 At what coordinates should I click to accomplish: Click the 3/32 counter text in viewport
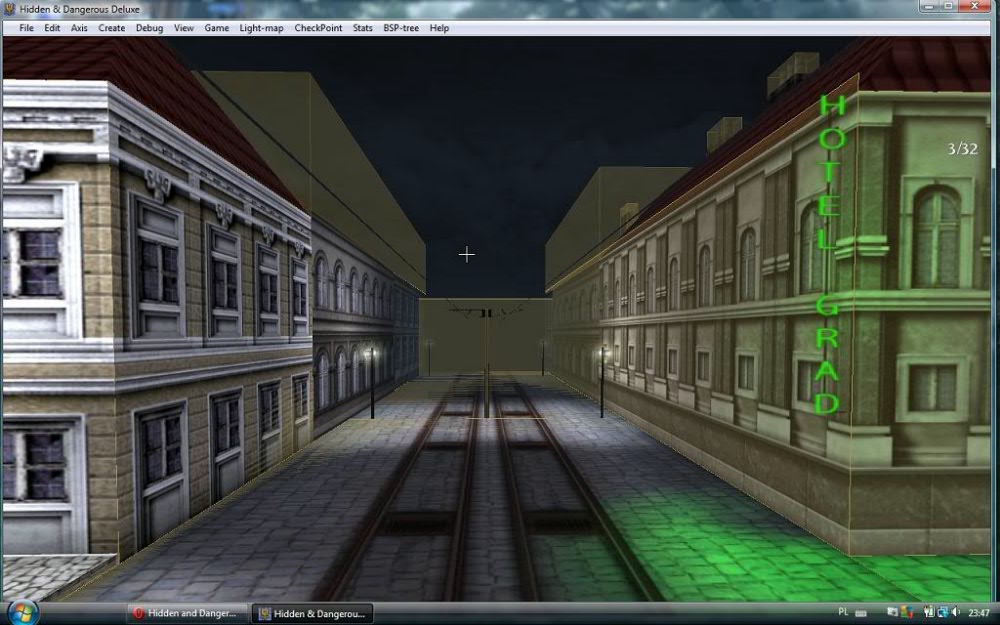click(x=962, y=149)
